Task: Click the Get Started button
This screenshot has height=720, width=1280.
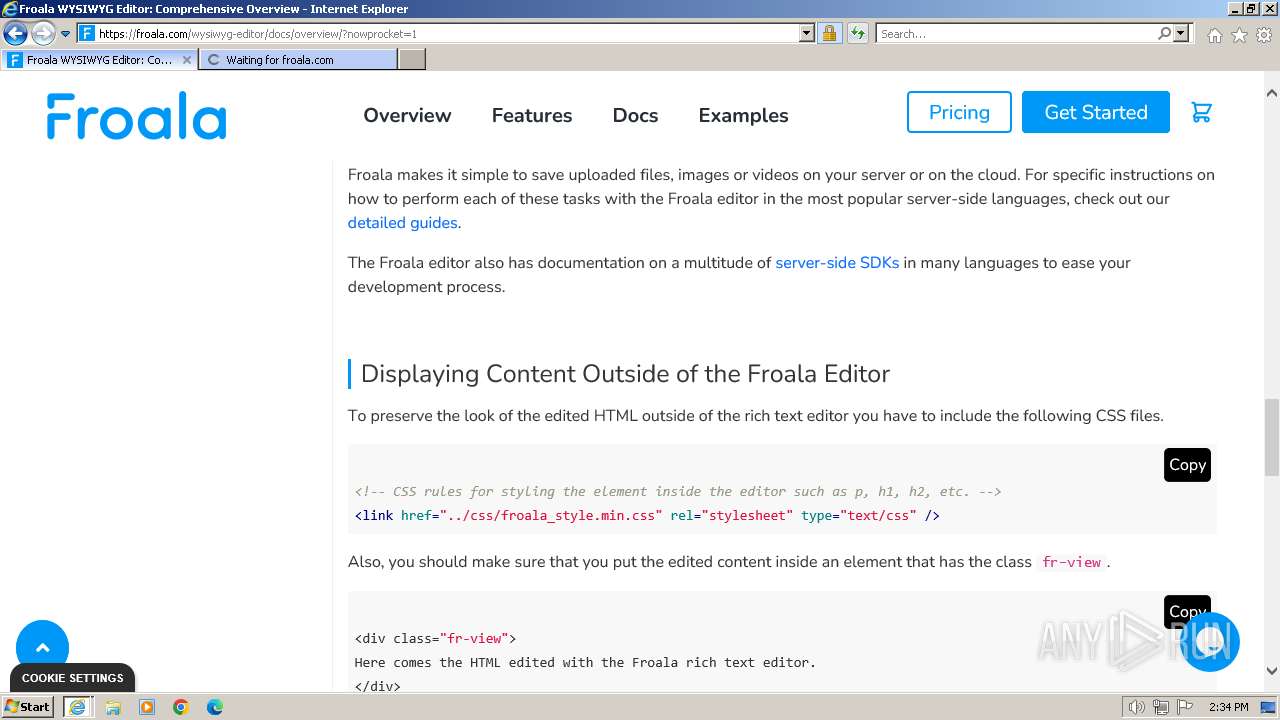Action: [x=1096, y=112]
